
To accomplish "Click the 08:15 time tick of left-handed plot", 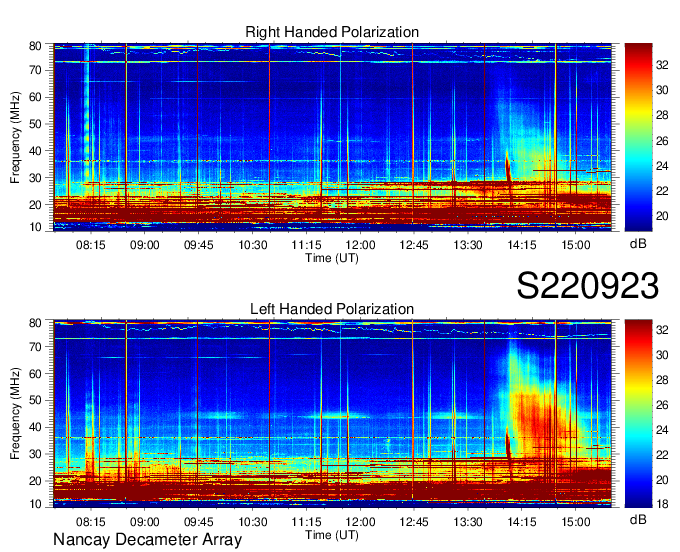I will tap(91, 521).
